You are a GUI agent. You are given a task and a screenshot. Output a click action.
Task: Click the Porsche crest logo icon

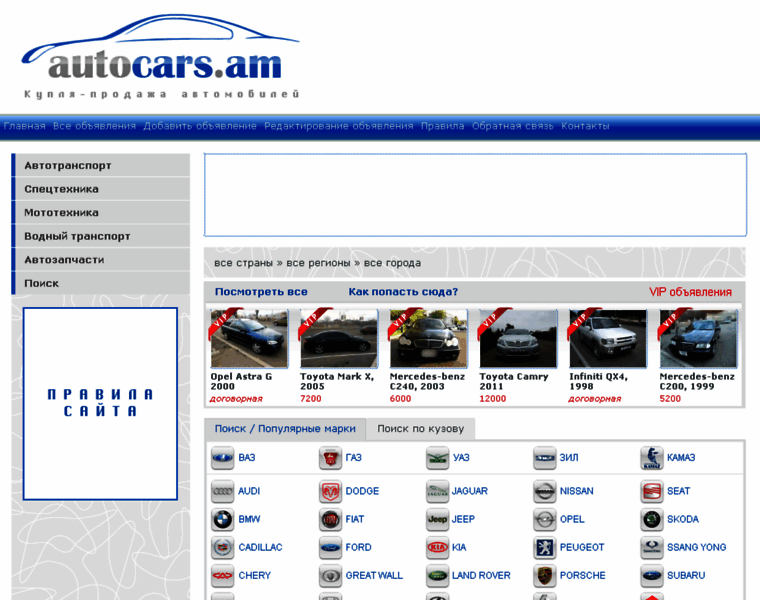(544, 576)
